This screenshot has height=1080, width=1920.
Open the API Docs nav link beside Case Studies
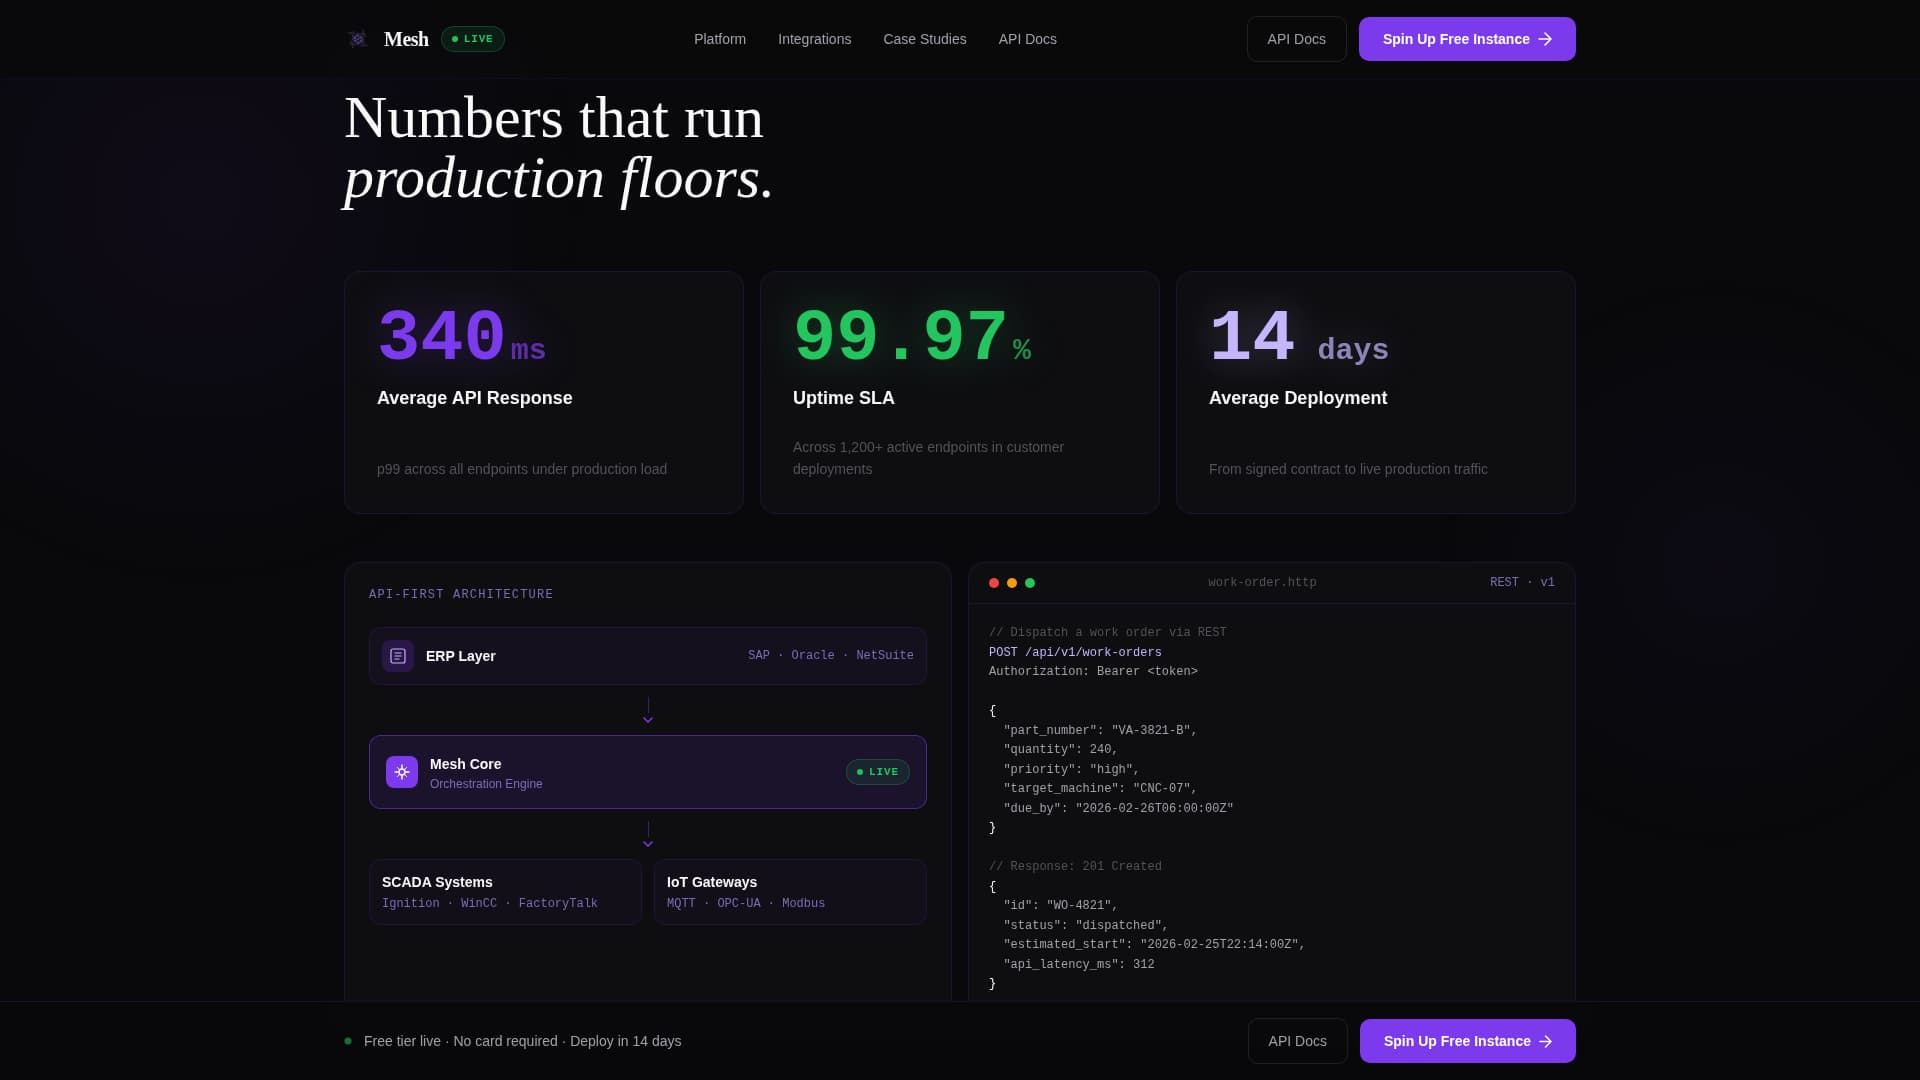(x=1028, y=39)
